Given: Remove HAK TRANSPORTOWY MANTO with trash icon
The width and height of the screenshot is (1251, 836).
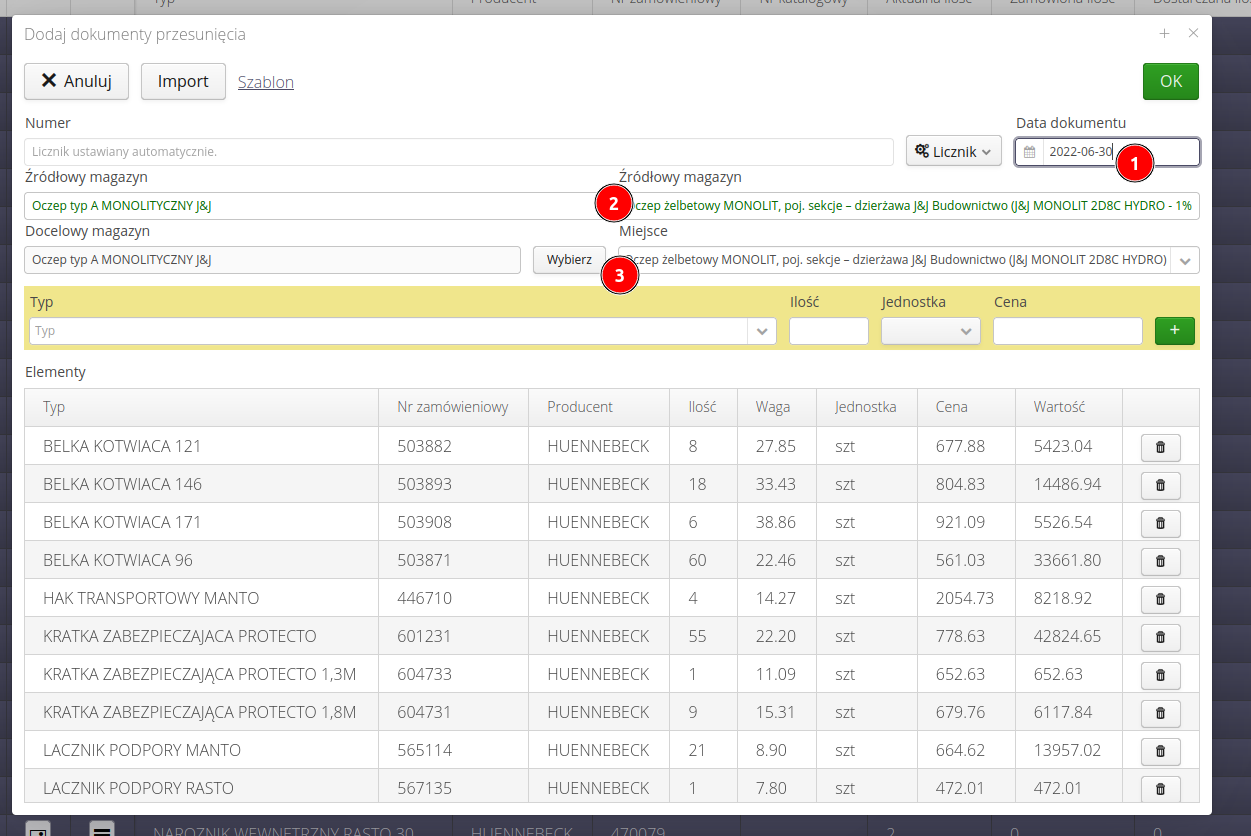Looking at the screenshot, I should [1160, 599].
